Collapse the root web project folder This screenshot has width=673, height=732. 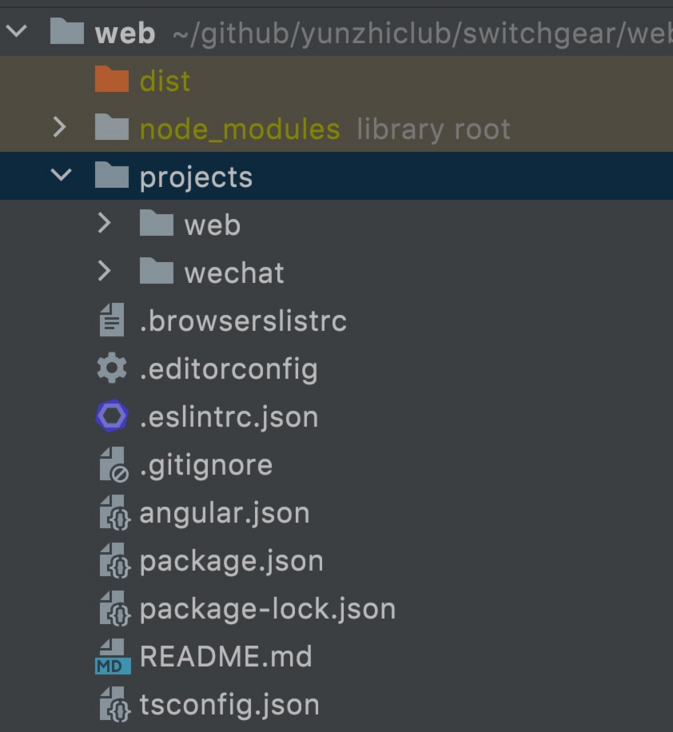[16, 32]
